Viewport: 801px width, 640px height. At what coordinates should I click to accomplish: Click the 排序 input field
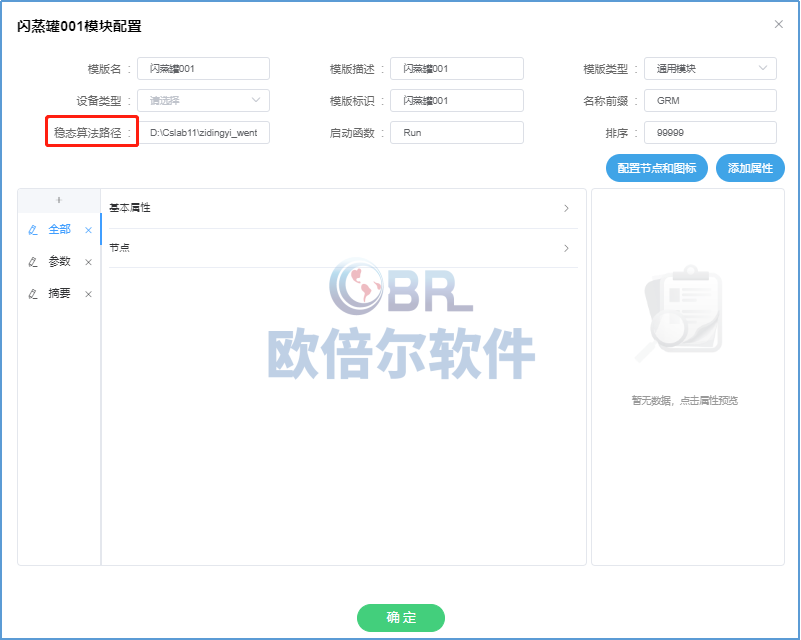click(710, 132)
